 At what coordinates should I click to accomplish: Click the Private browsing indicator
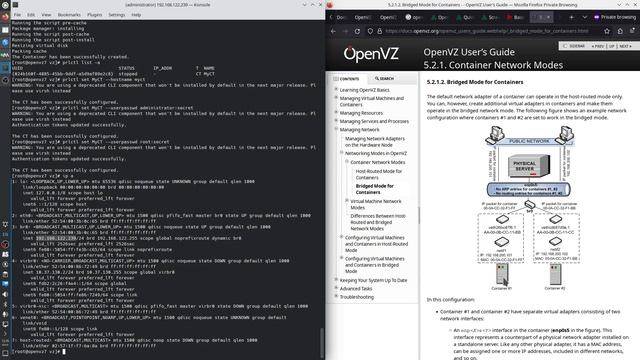coord(615,17)
